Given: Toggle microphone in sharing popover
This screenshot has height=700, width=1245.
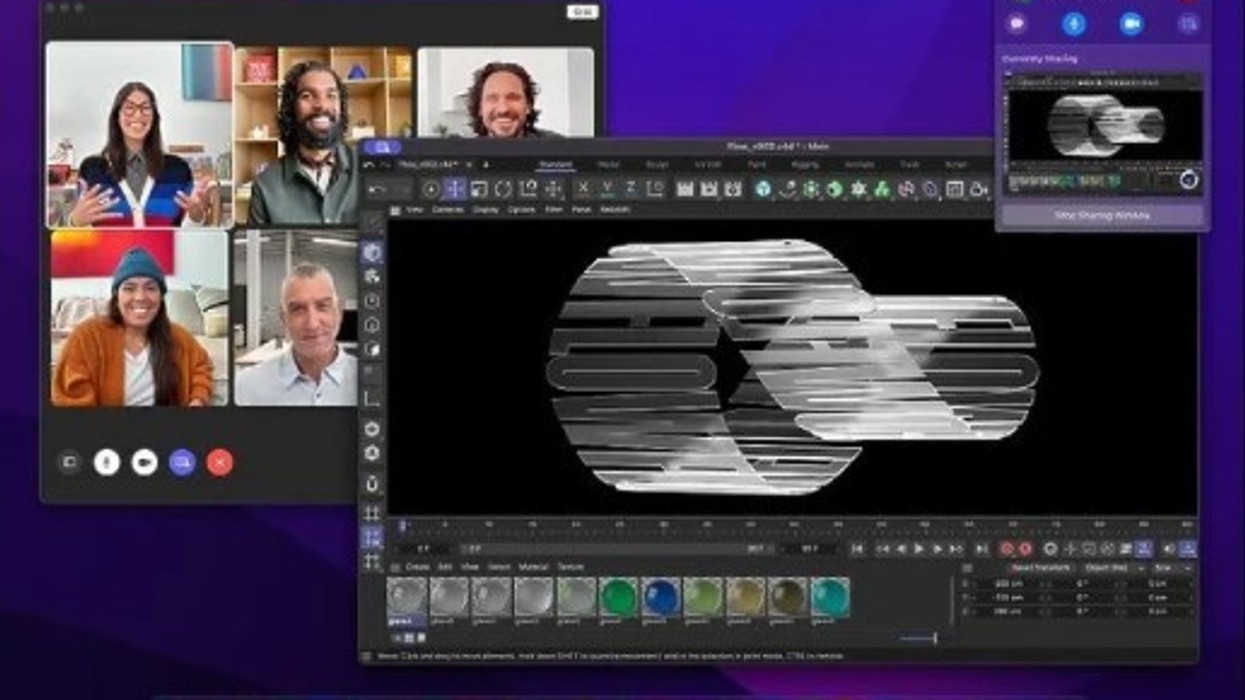Looking at the screenshot, I should [x=1074, y=24].
